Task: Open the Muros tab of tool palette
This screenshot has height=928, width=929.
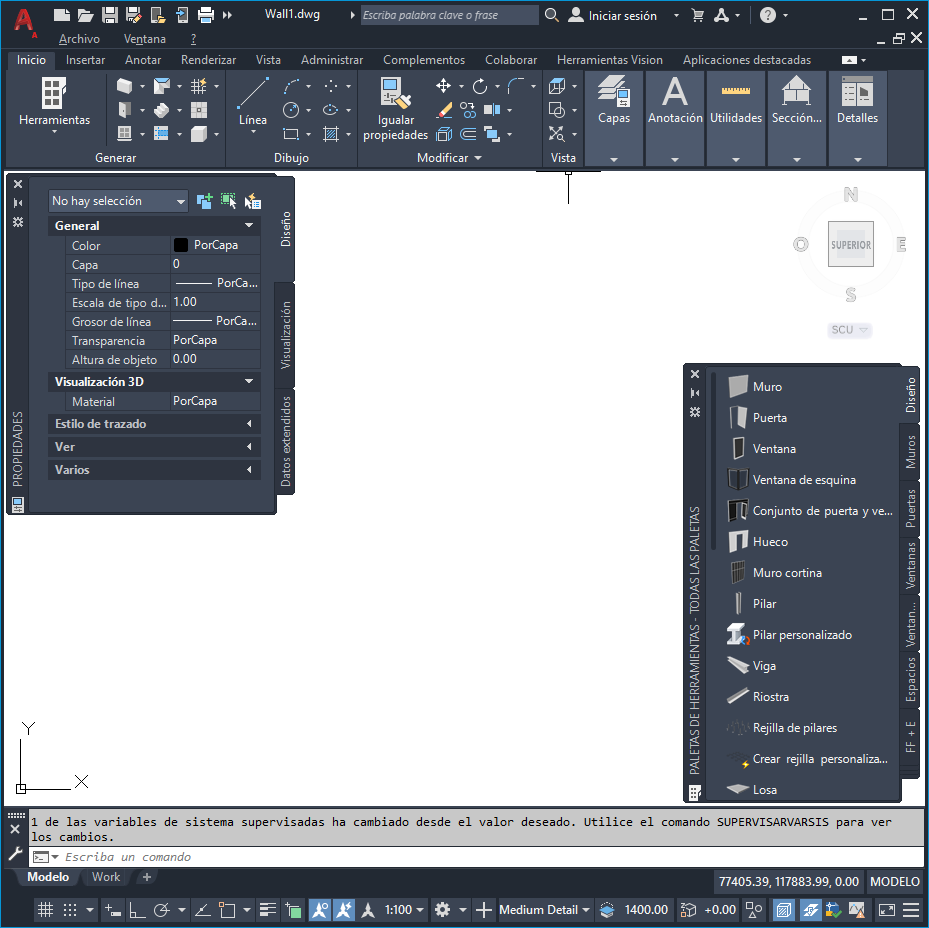Action: coord(910,452)
